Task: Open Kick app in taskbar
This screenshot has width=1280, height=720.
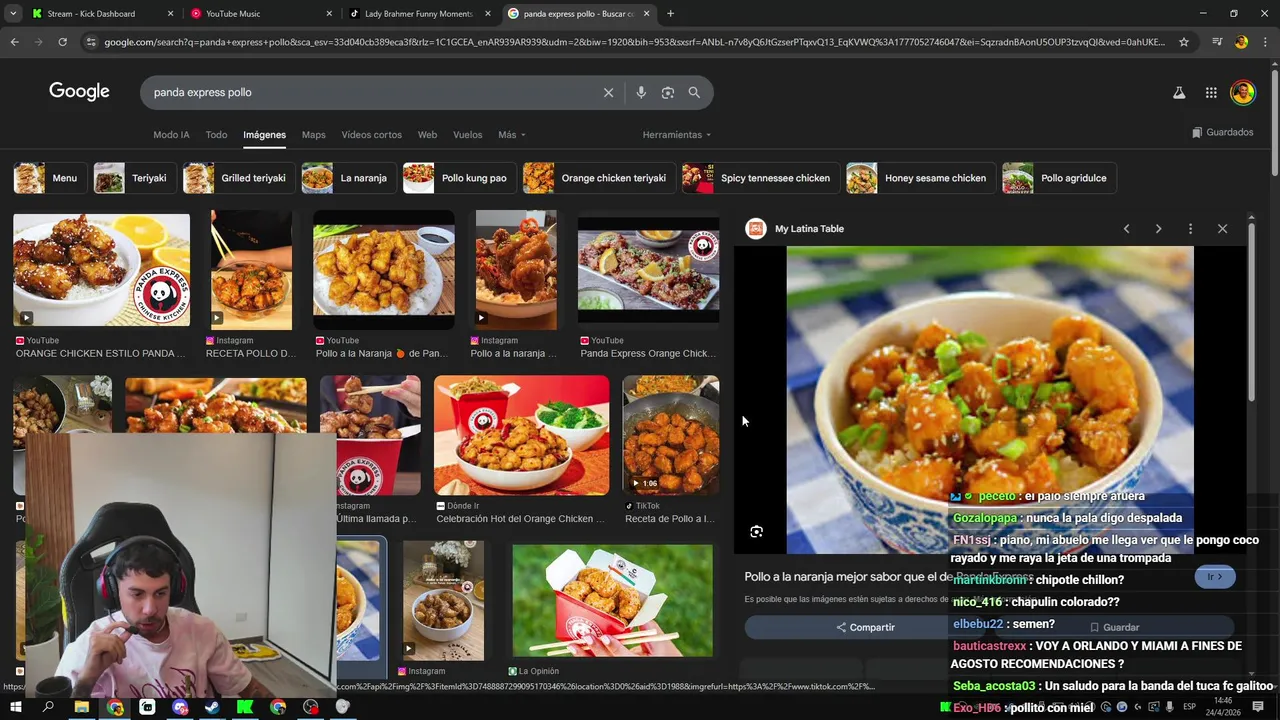Action: 245,707
